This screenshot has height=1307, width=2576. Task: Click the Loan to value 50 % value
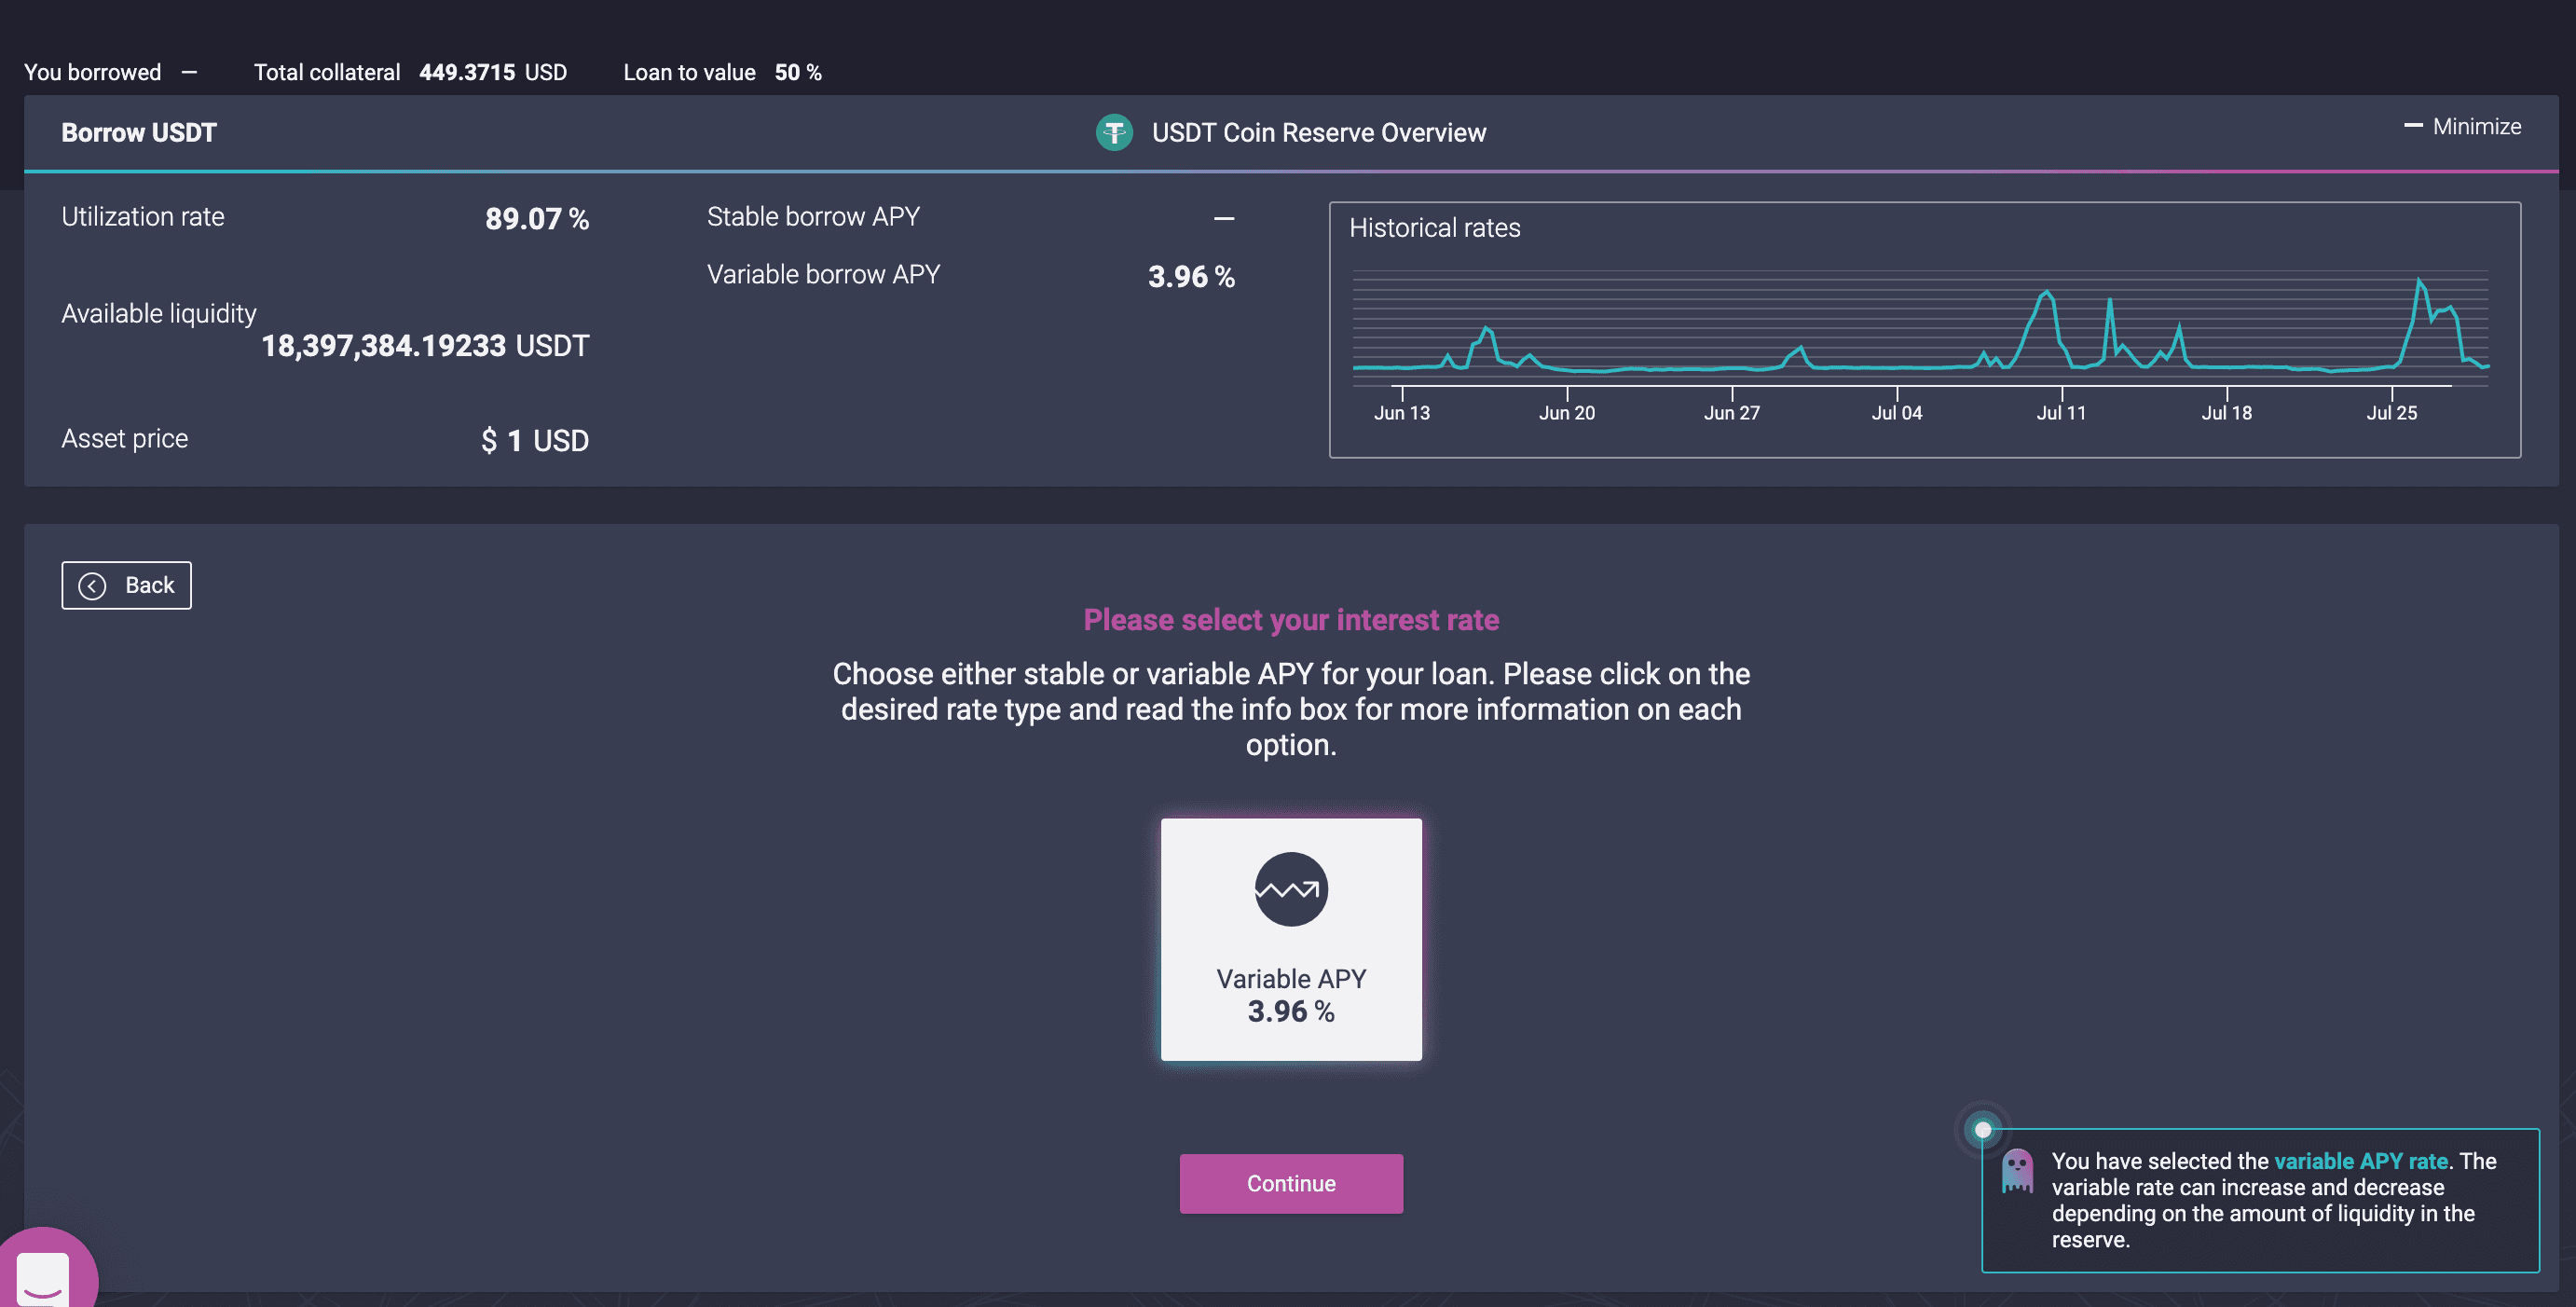pyautogui.click(x=798, y=72)
